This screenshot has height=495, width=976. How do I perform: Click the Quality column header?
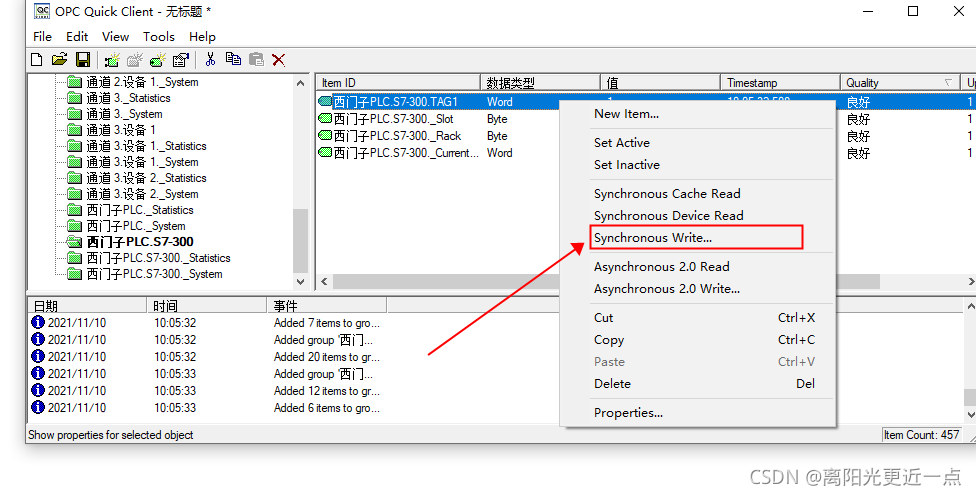pos(900,82)
